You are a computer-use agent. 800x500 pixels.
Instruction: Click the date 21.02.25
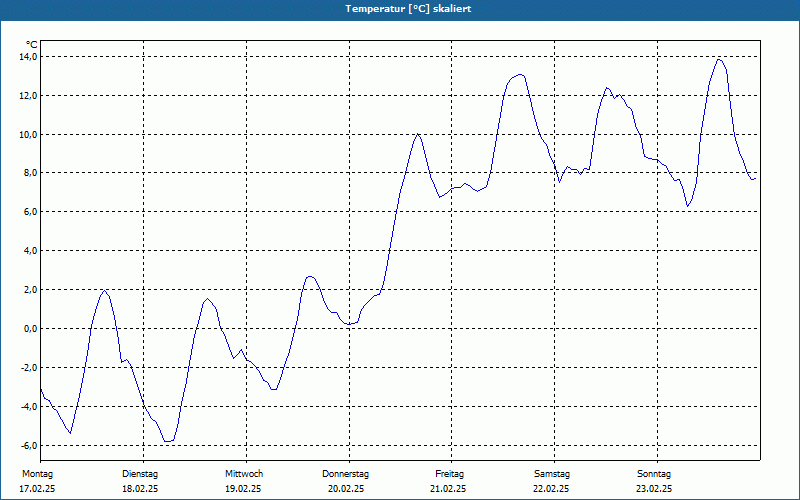click(x=448, y=489)
